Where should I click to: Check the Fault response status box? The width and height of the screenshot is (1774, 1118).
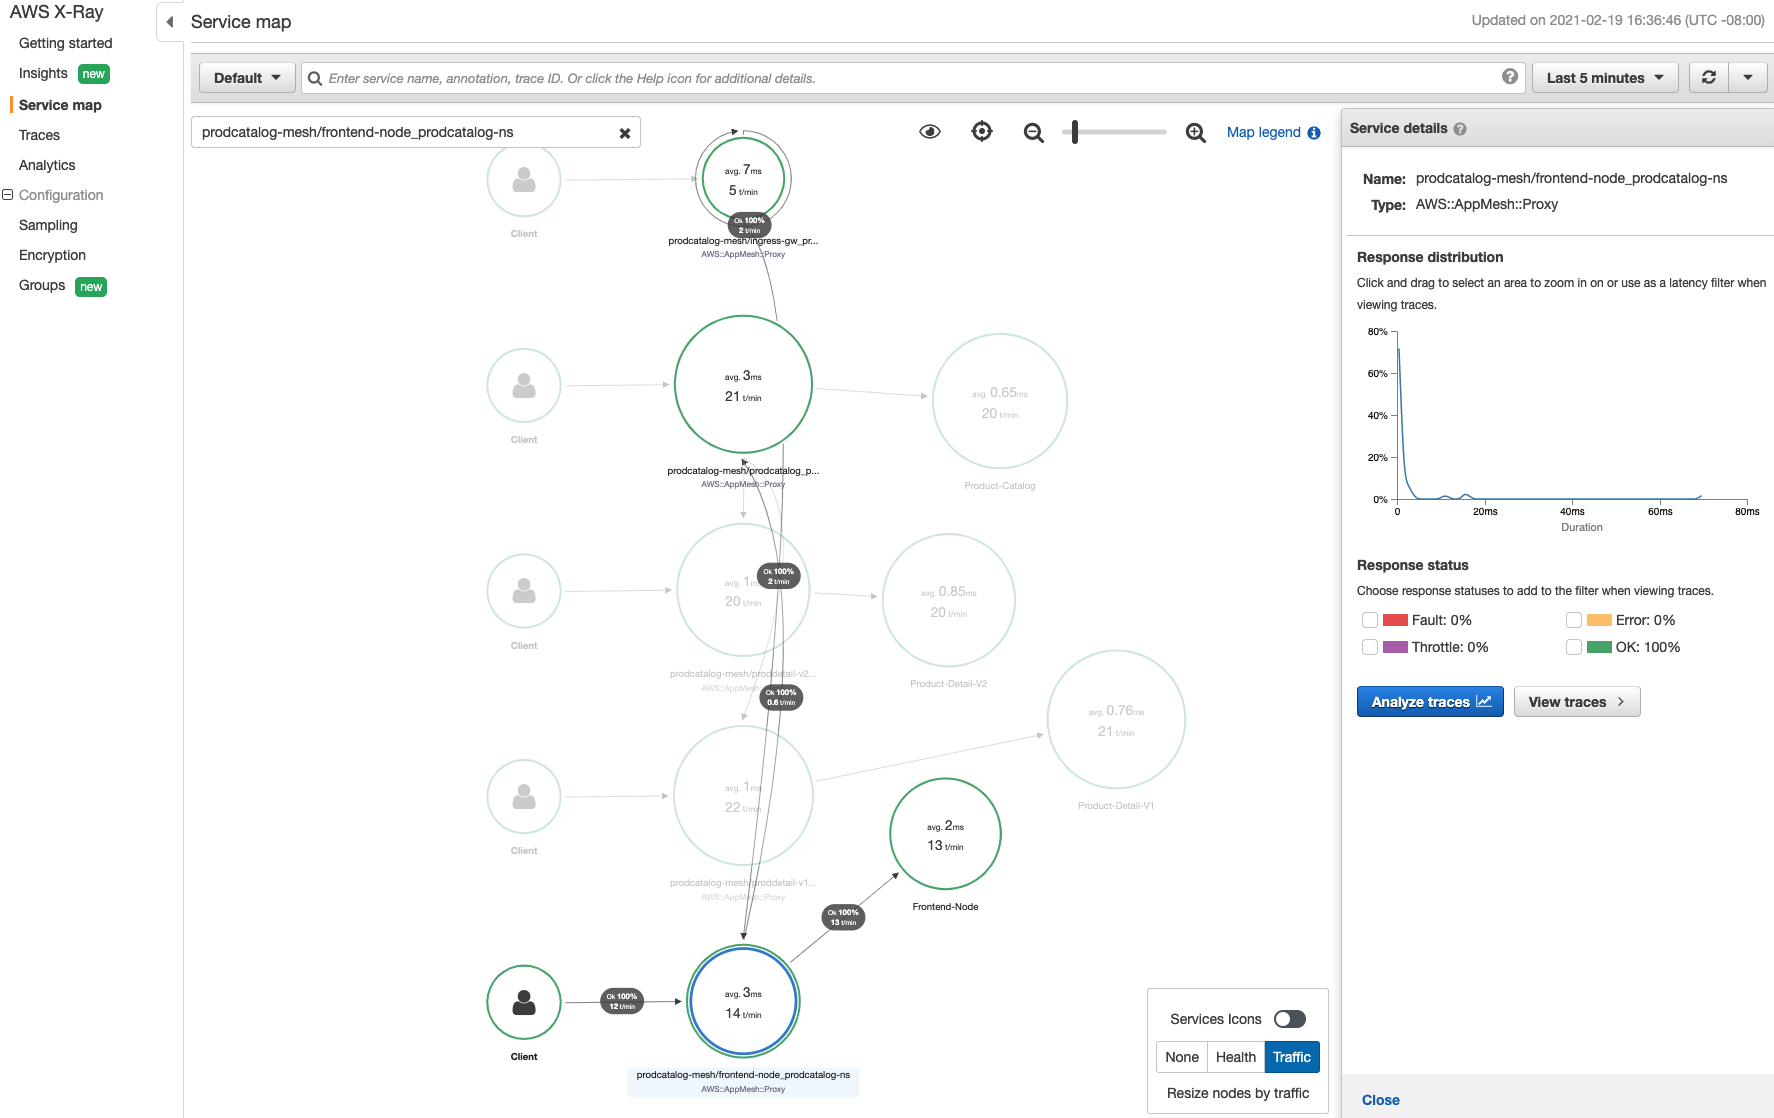1370,620
